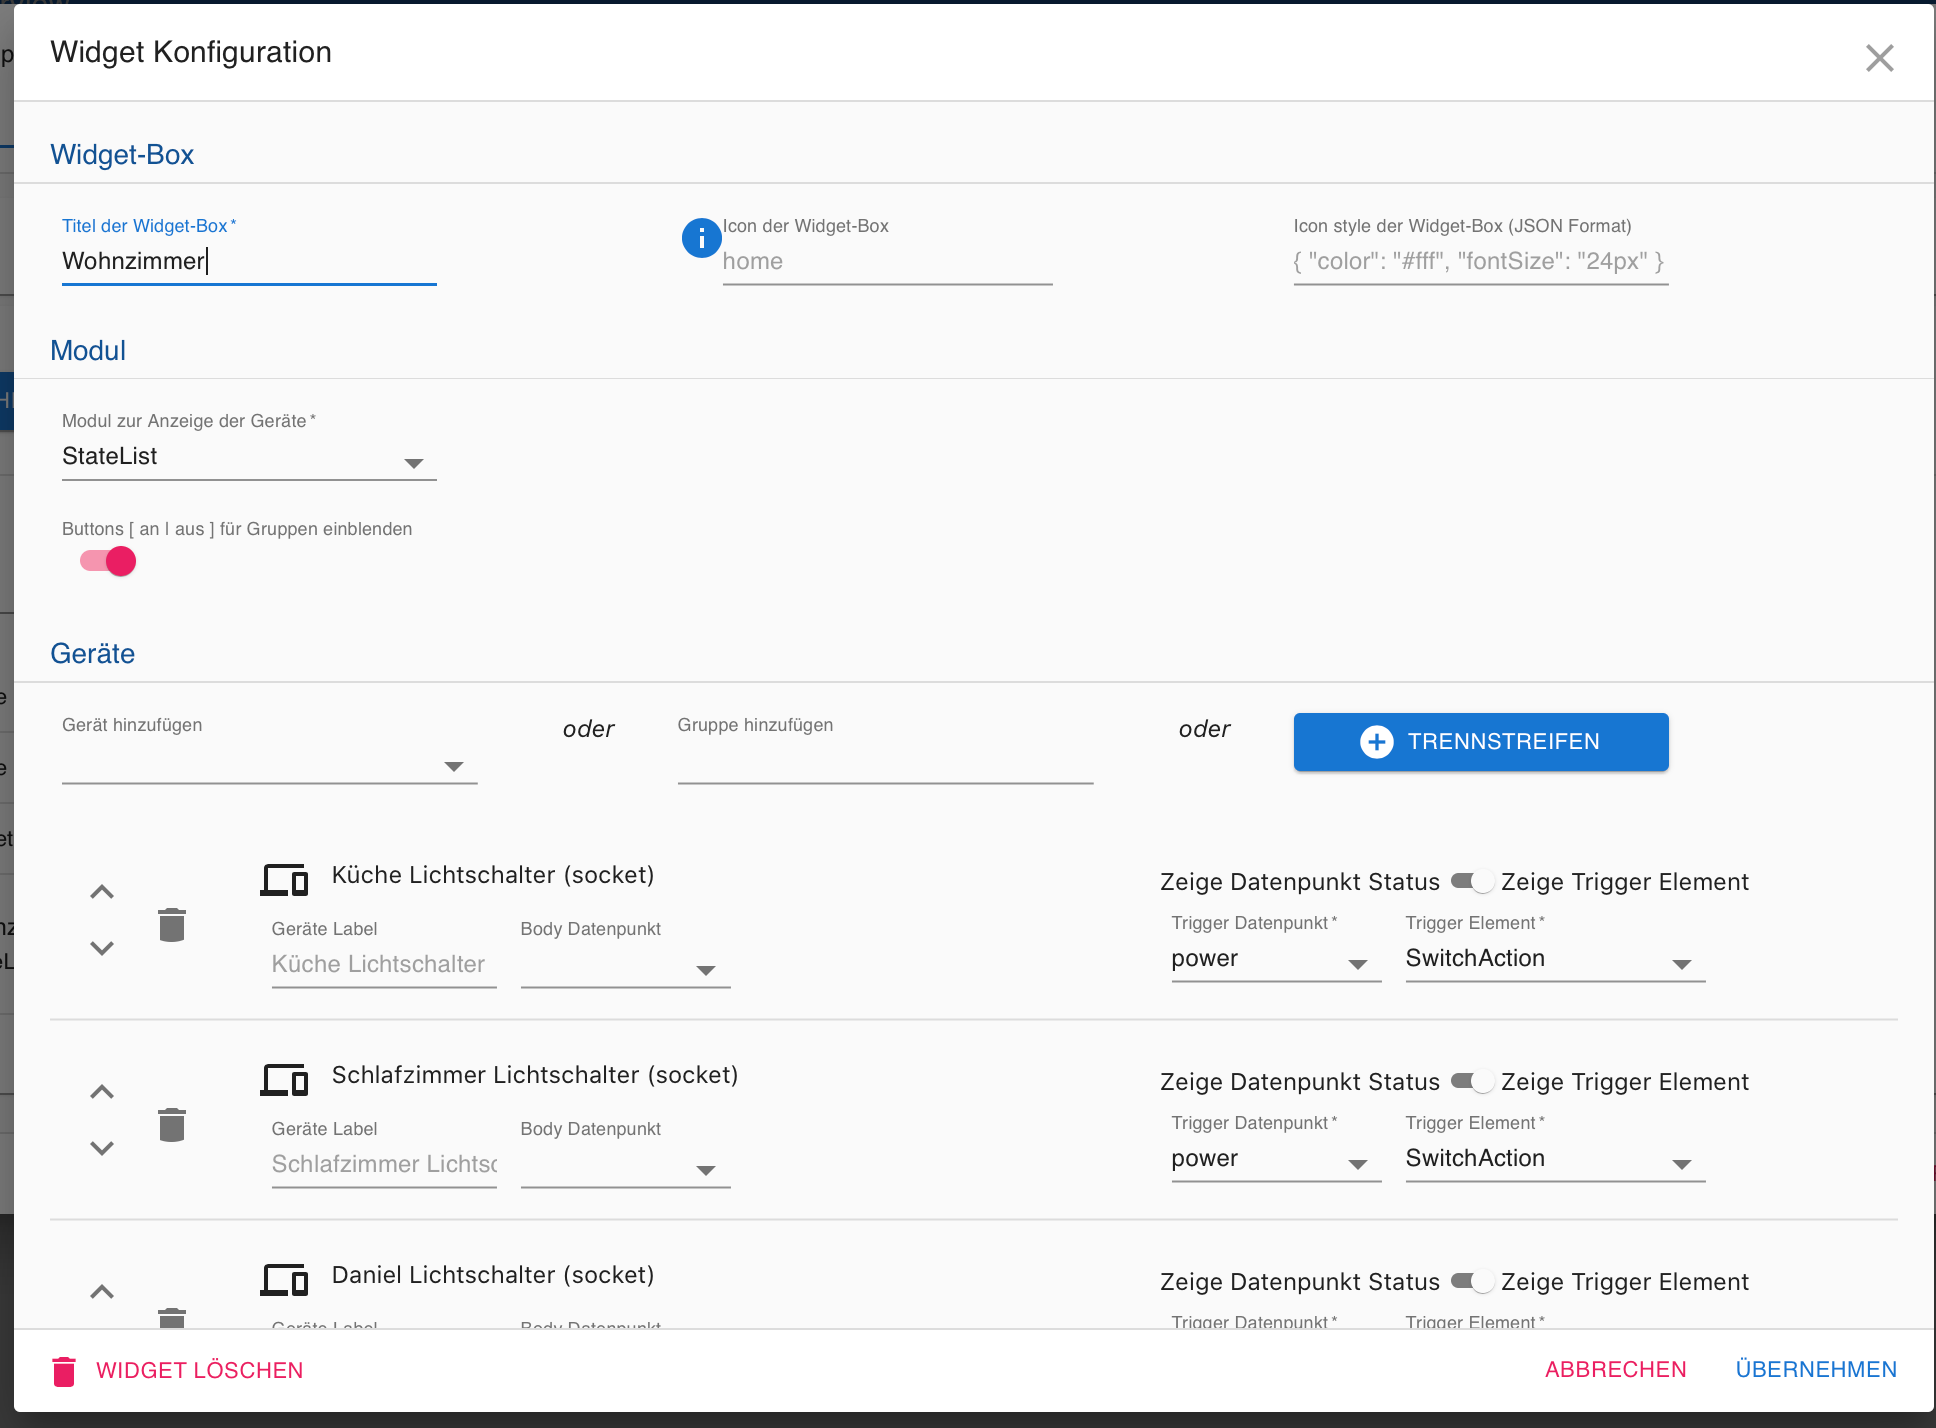Viewport: 1936px width, 1428px height.
Task: Open Trigger Element dropdown for Küche Lichtschalter
Action: coord(1555,960)
